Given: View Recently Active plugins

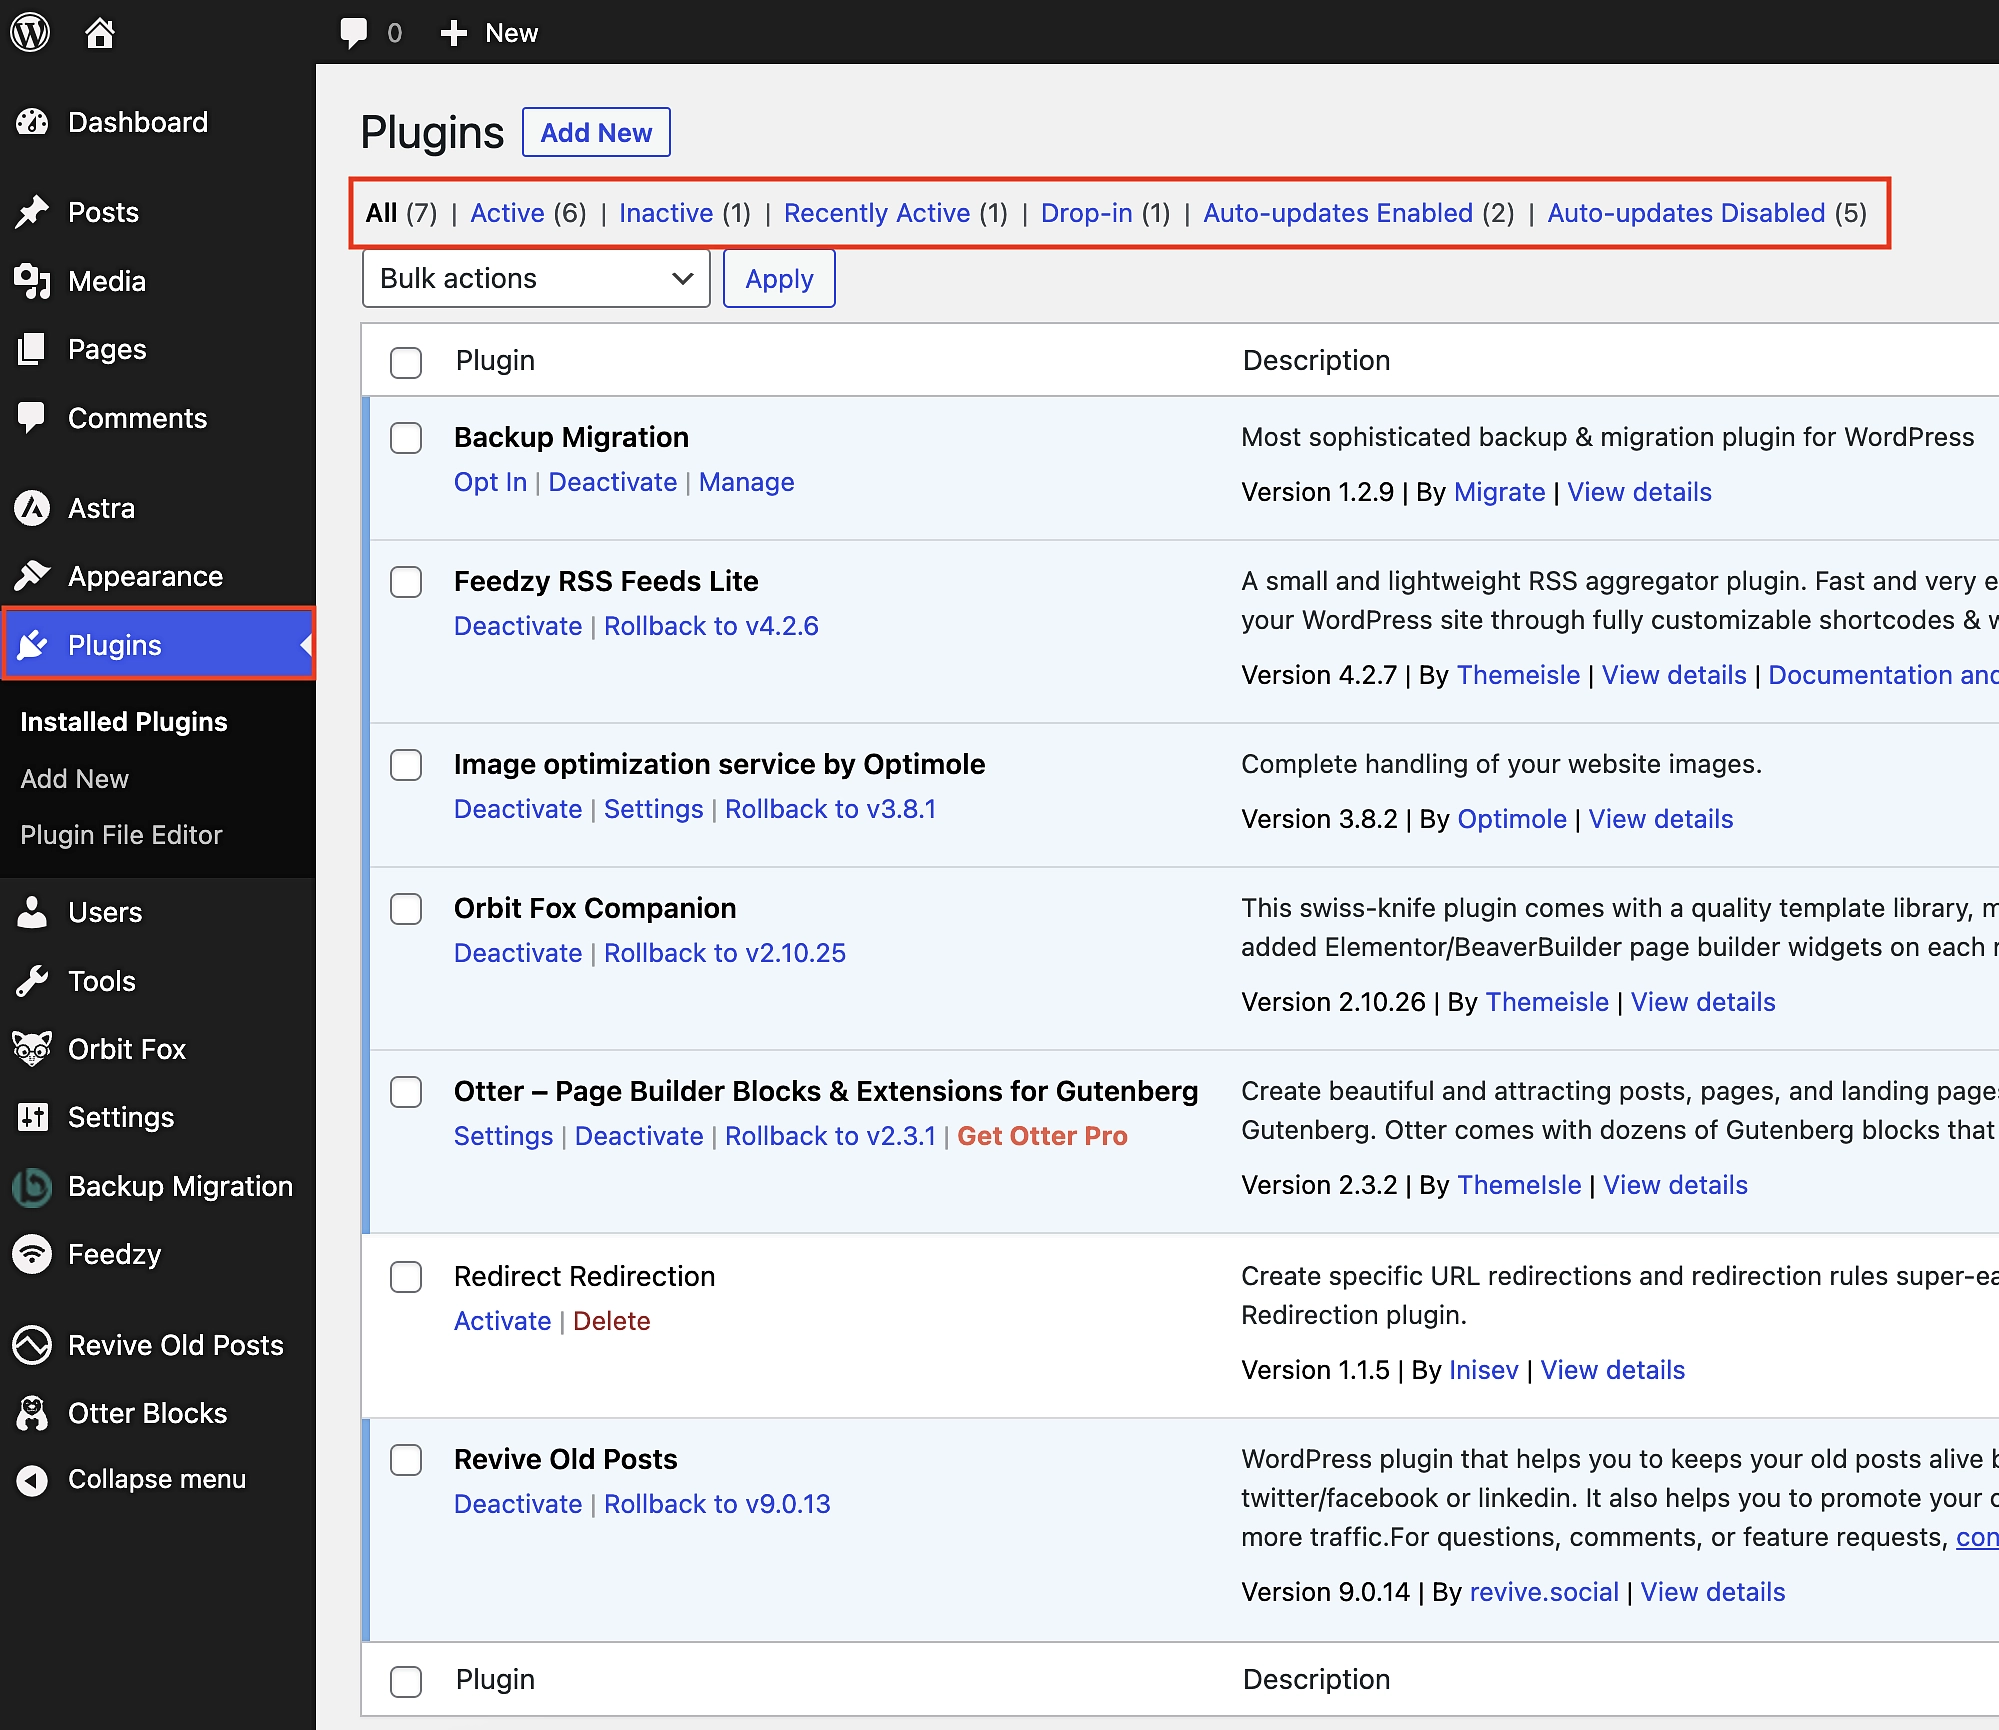Looking at the screenshot, I should click(877, 213).
